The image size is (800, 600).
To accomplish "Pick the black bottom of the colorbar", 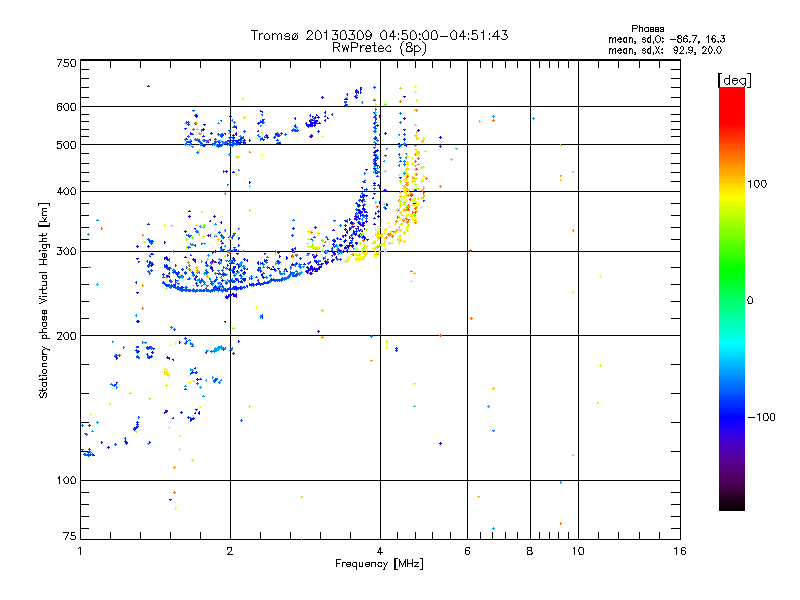I will (731, 505).
